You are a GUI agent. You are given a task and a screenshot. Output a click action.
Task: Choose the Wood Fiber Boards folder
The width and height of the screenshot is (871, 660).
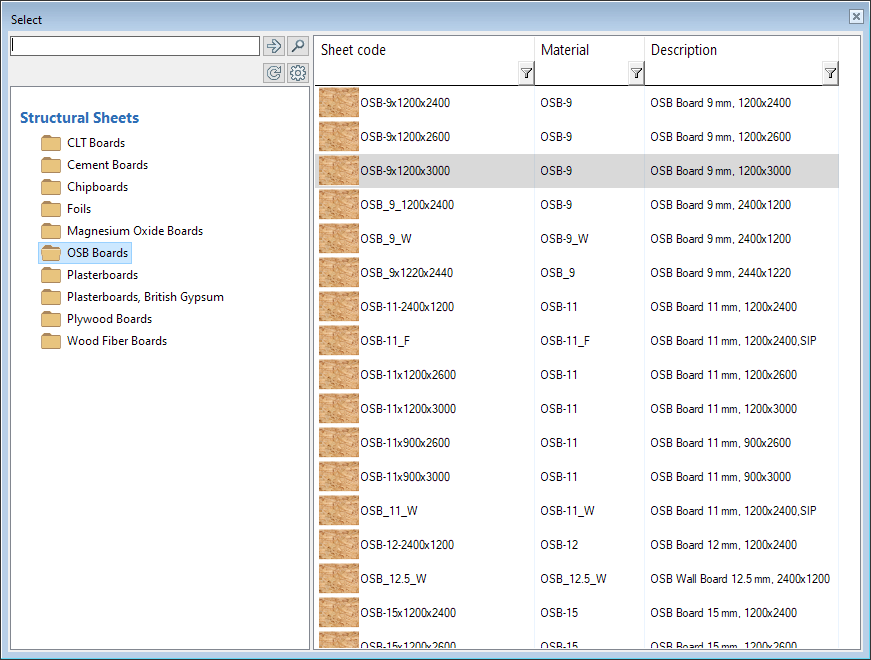click(116, 341)
